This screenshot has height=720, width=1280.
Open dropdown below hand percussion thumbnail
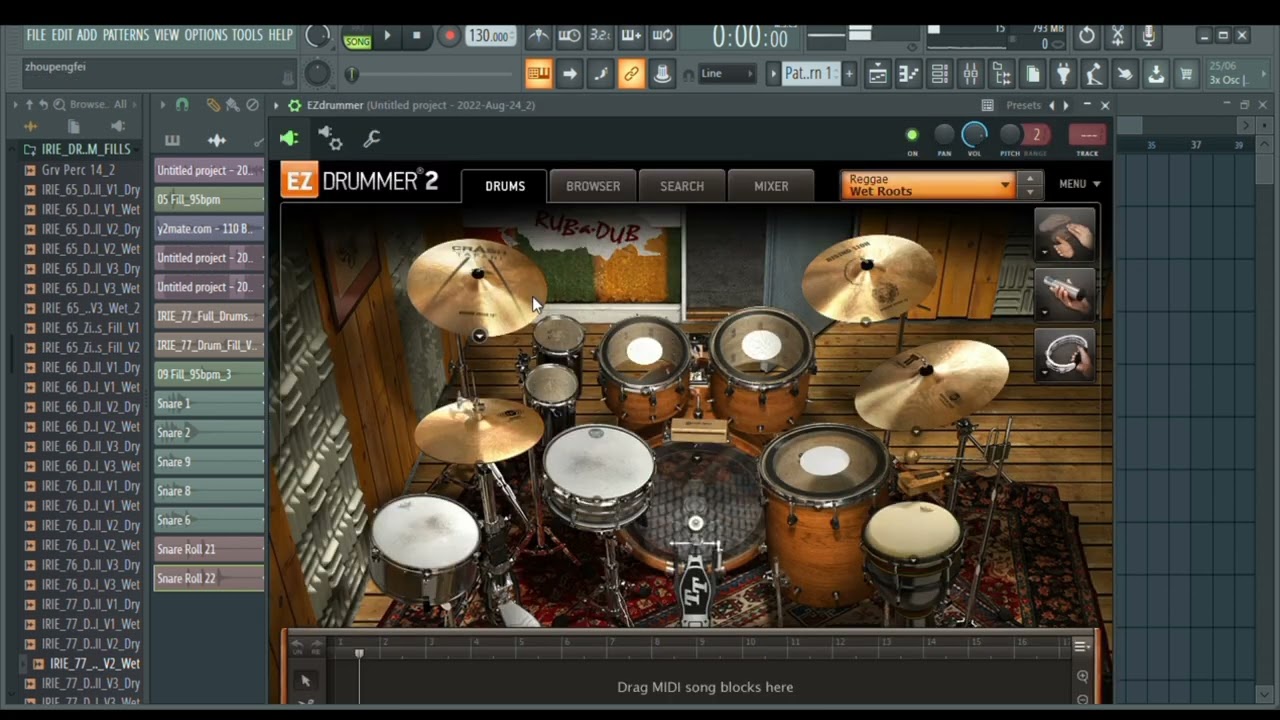[x=1044, y=252]
